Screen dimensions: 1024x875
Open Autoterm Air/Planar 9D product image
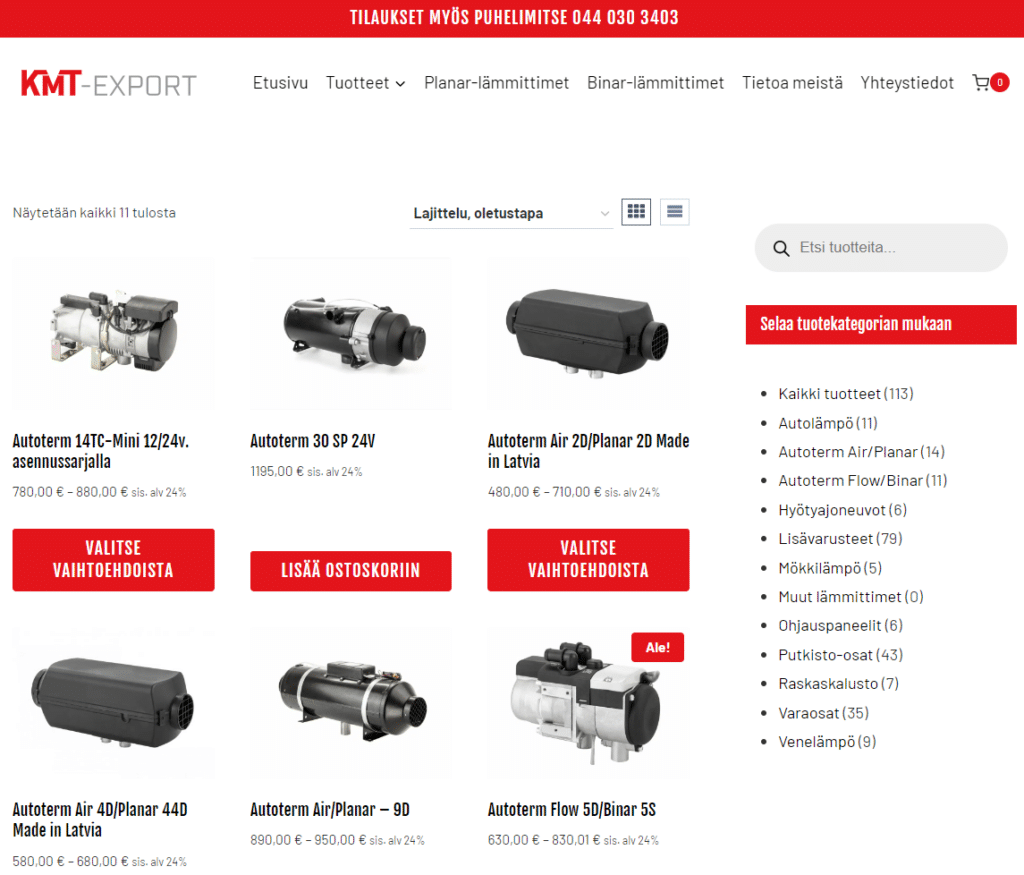point(351,703)
